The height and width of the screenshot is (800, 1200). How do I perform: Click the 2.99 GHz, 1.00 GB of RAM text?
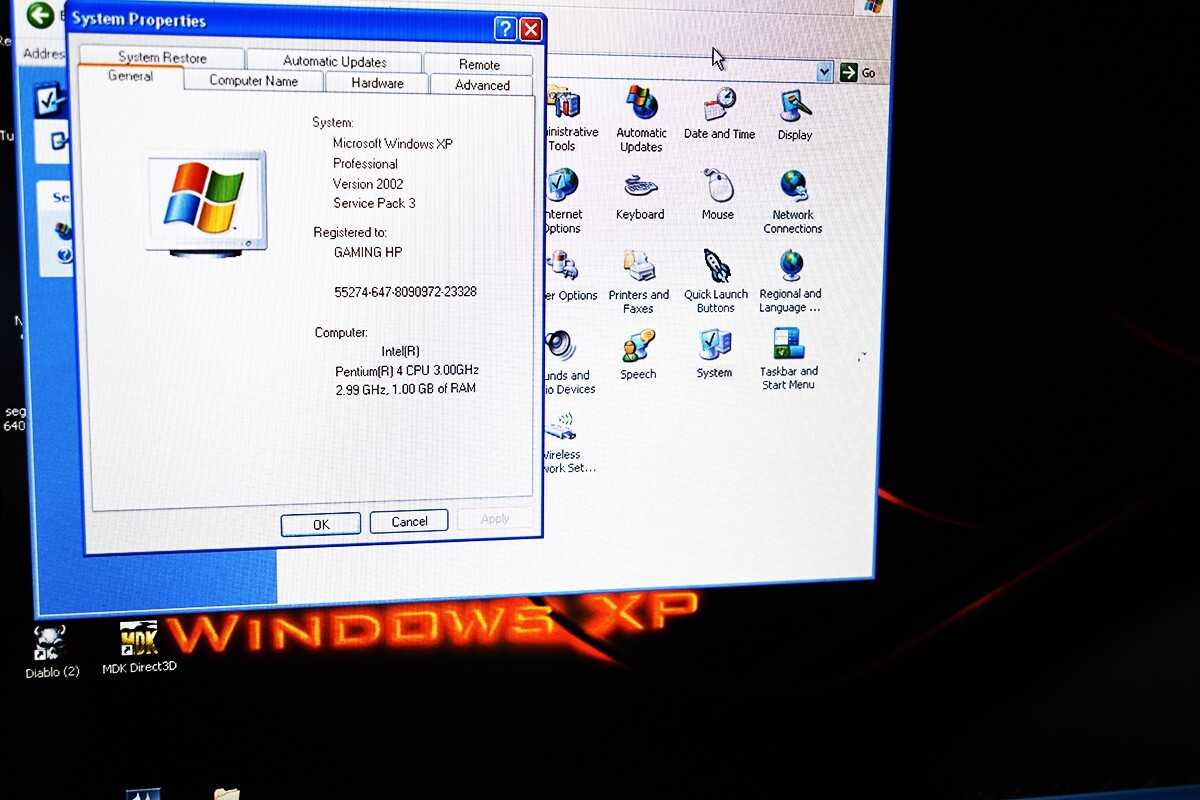click(405, 388)
